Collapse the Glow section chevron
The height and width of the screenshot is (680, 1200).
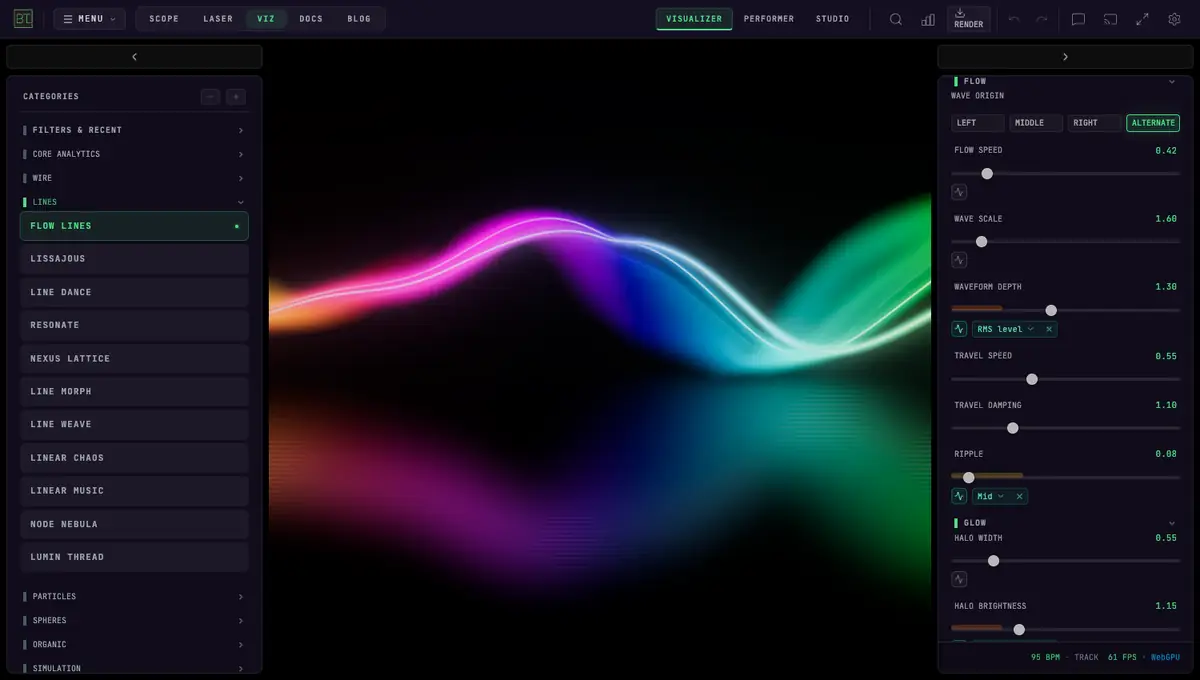coord(1172,523)
